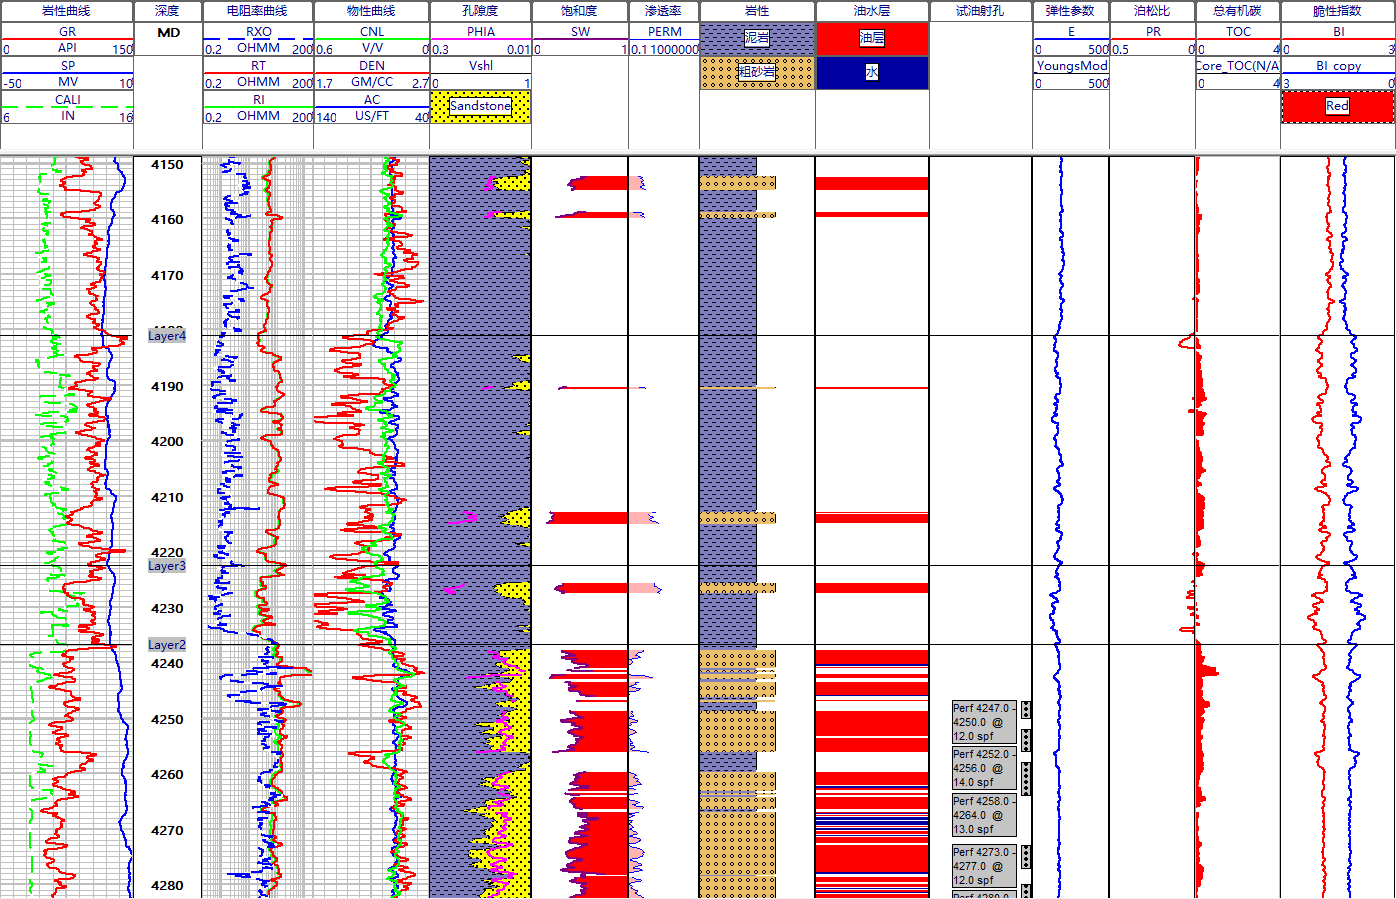Select the Layer4 marker in depth track
1396x899 pixels.
pyautogui.click(x=167, y=336)
